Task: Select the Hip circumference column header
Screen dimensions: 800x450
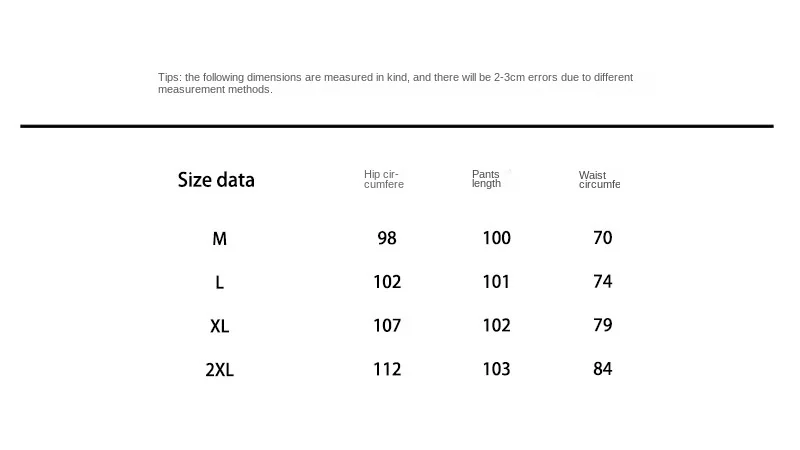Action: click(x=384, y=180)
